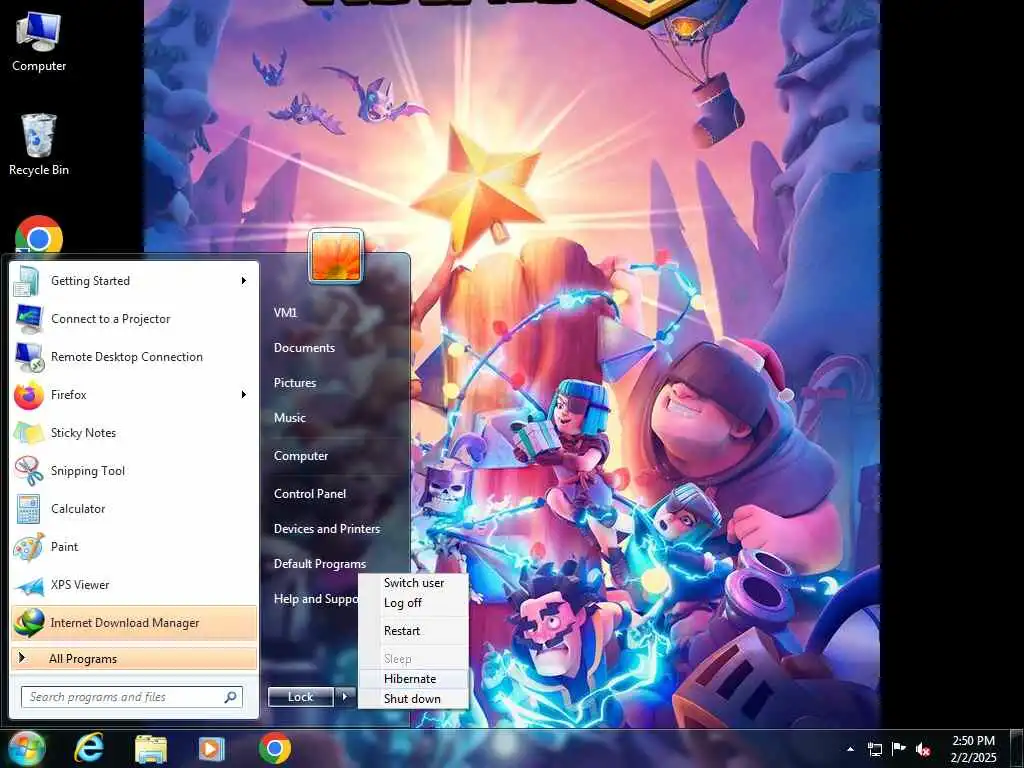Click the Windows Start orb

27,748
